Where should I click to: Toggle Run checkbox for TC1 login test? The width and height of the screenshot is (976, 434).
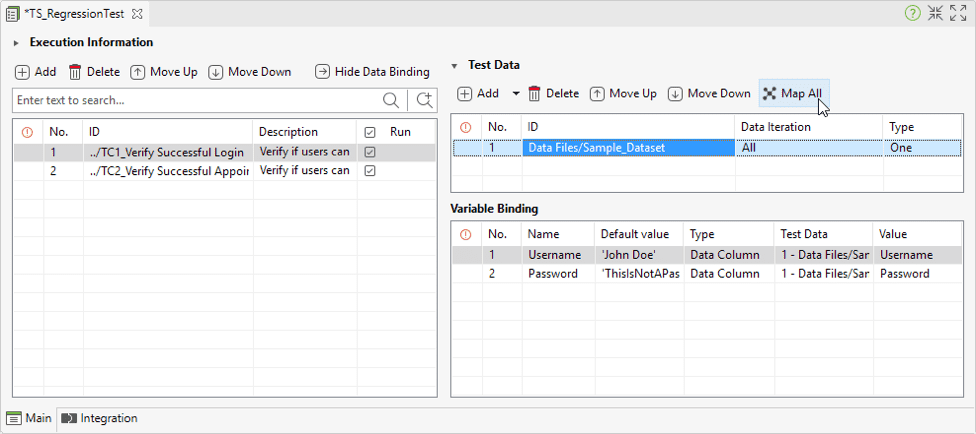(x=370, y=151)
